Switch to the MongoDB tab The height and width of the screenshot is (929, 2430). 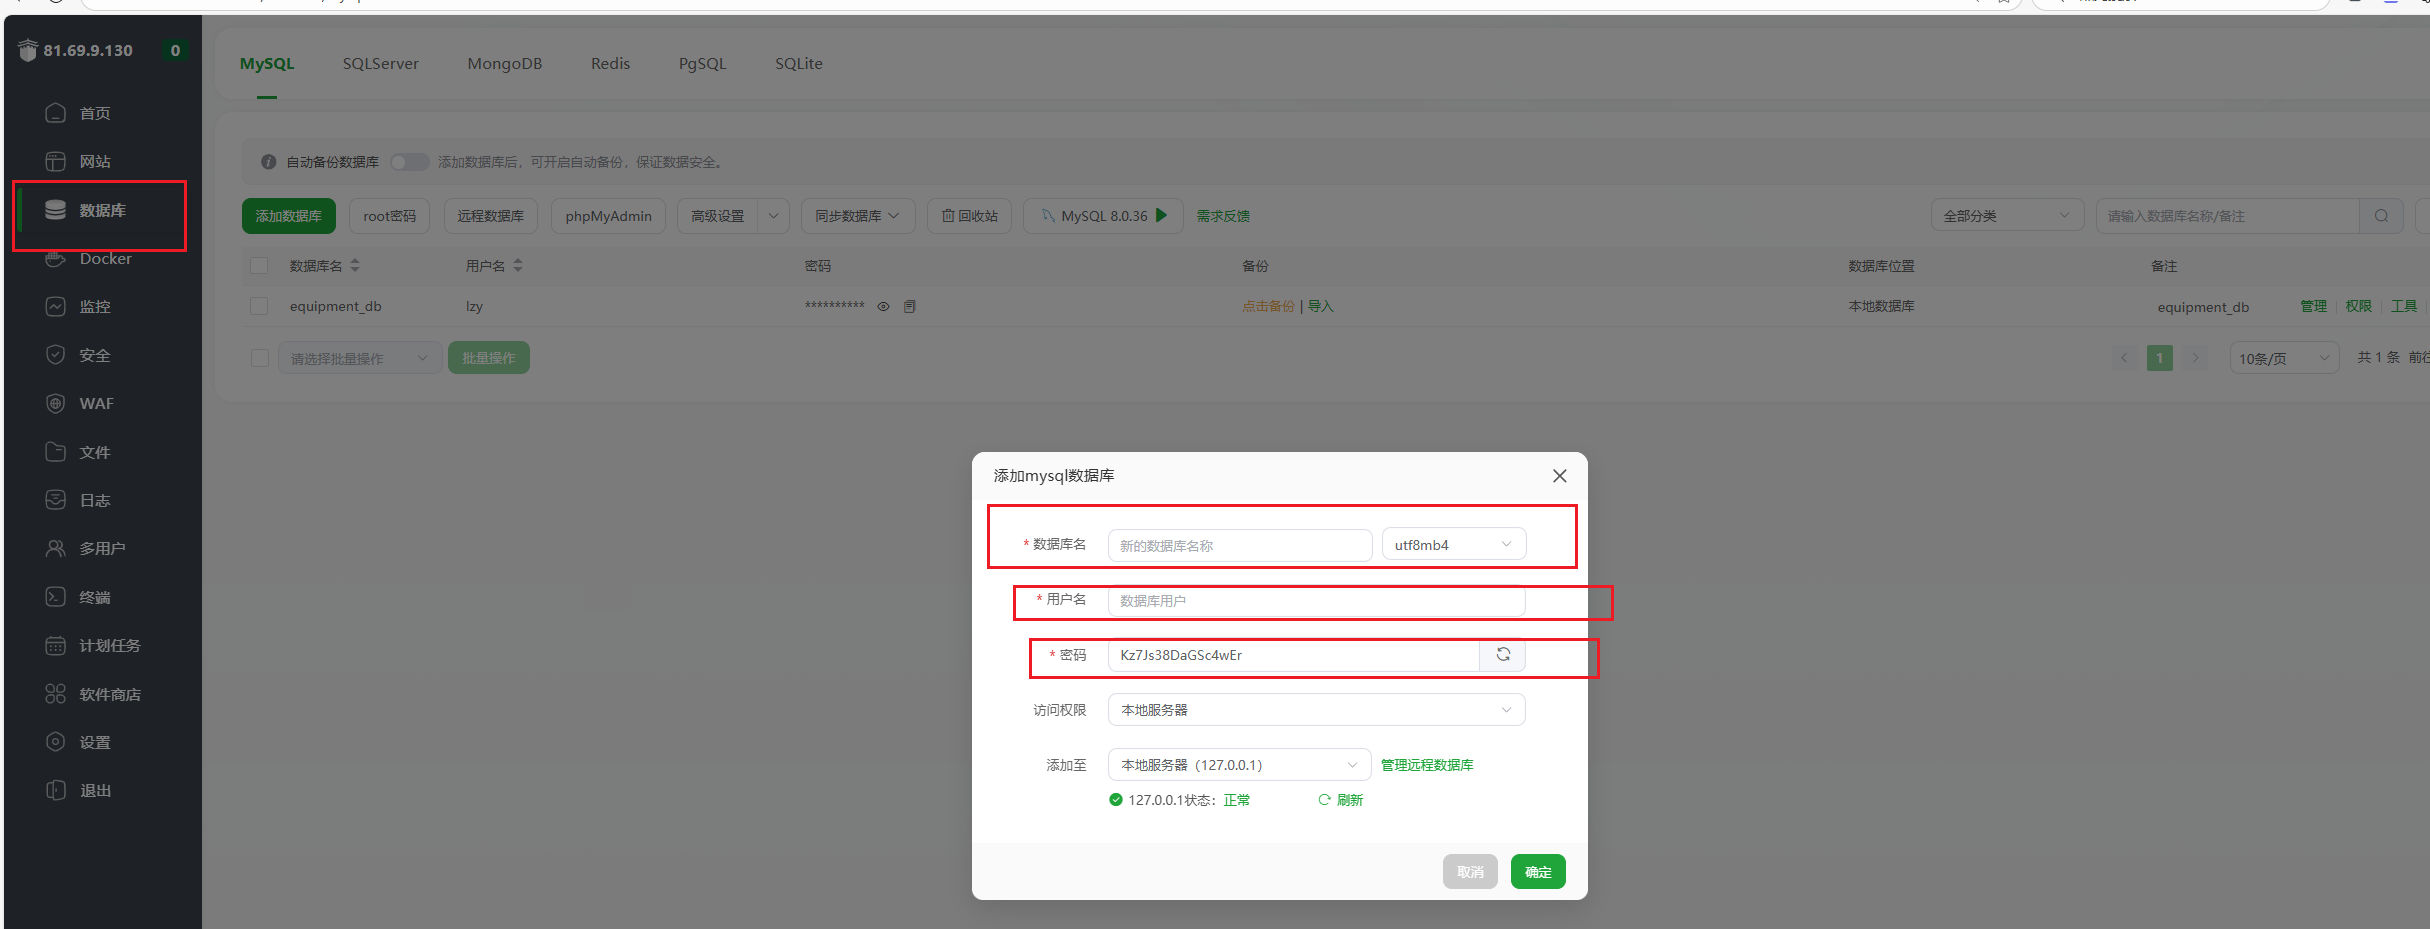[505, 63]
